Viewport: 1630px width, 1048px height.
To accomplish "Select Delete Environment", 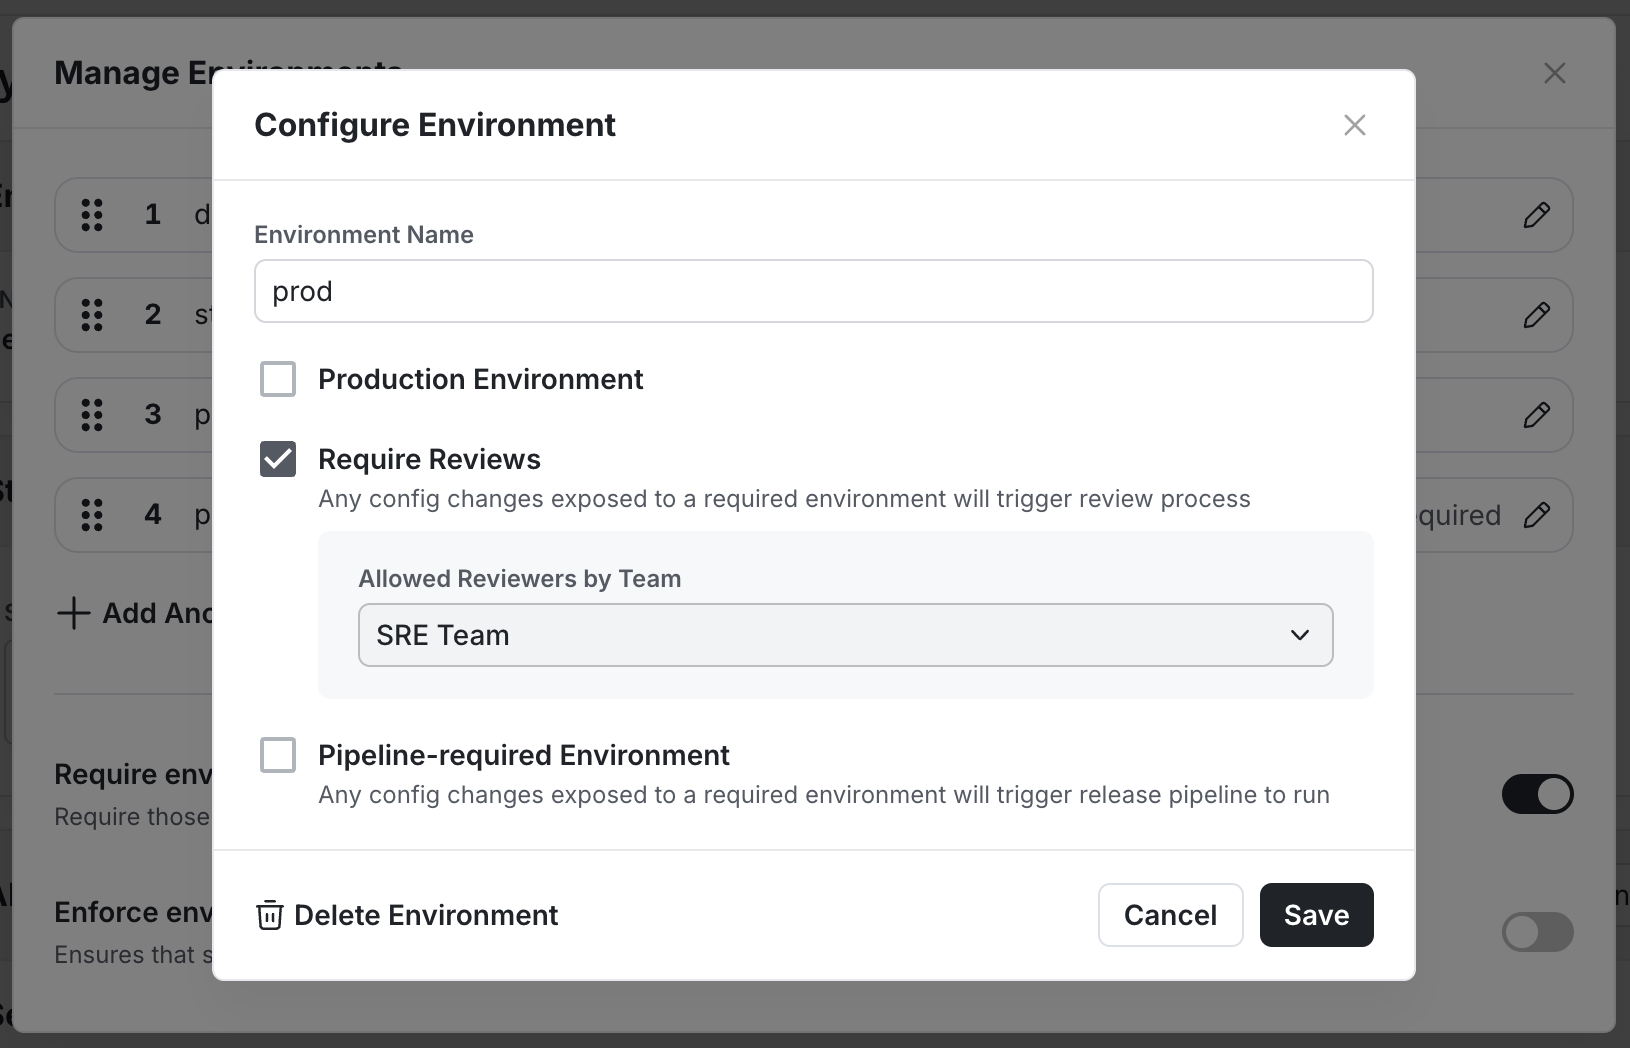I will coord(424,915).
